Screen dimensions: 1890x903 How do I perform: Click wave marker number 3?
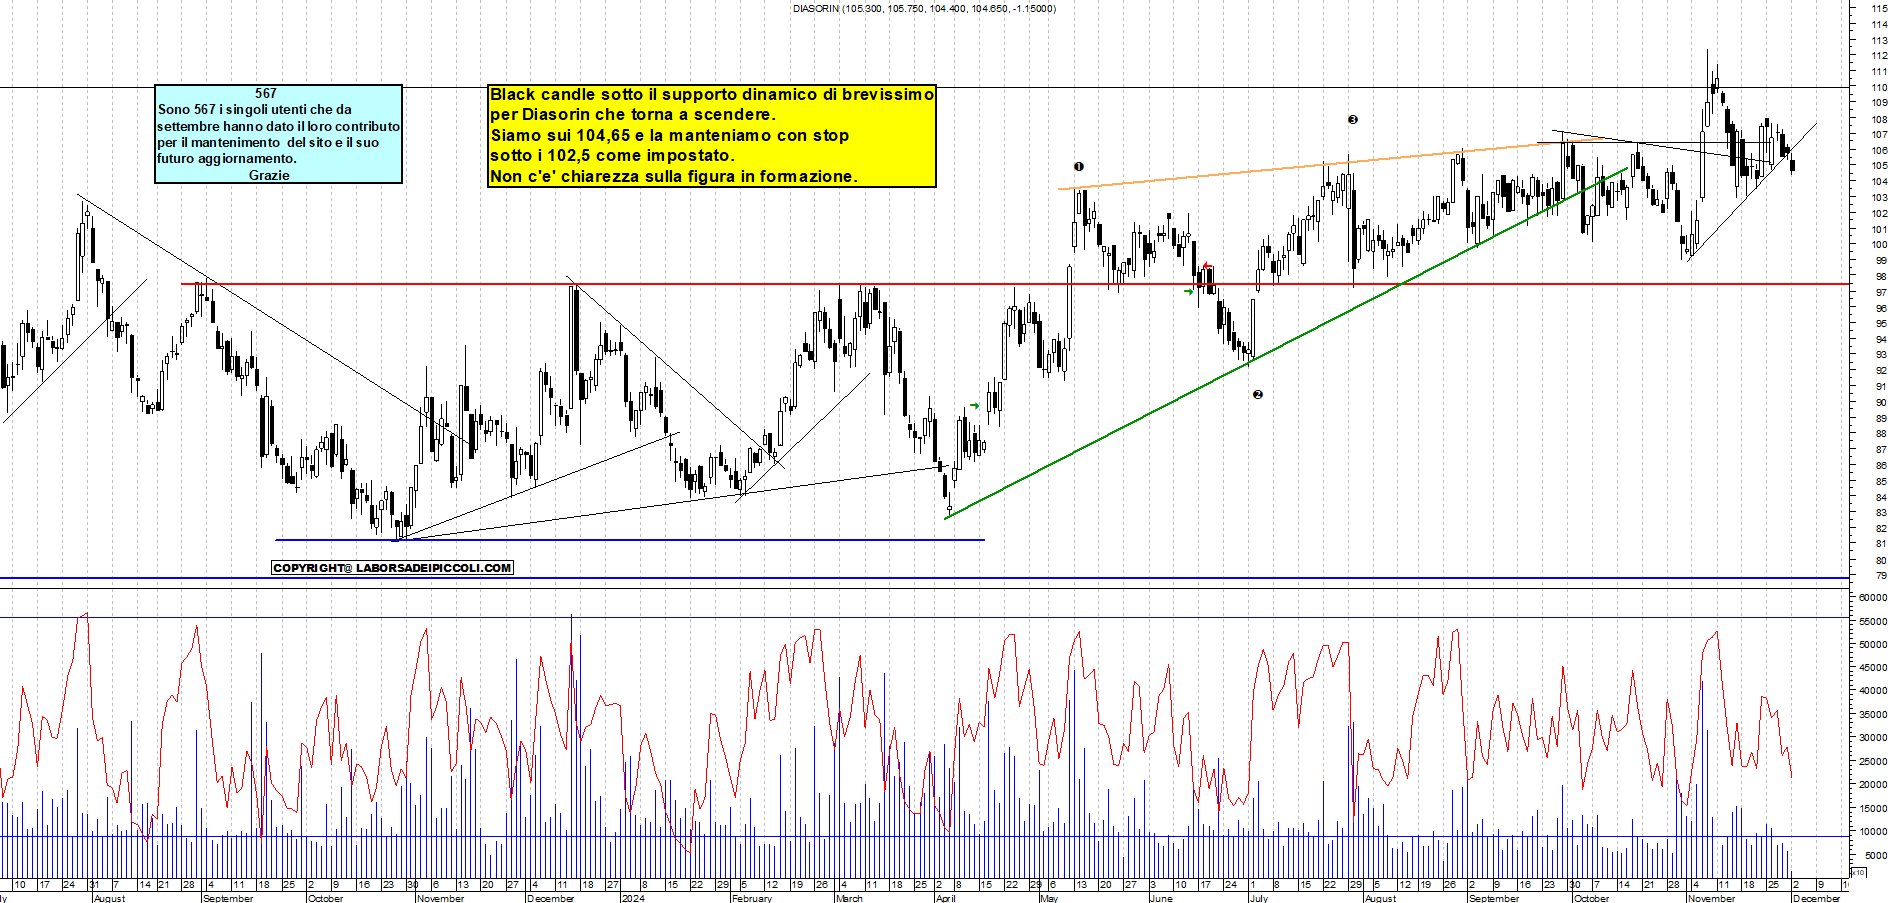coord(1353,120)
